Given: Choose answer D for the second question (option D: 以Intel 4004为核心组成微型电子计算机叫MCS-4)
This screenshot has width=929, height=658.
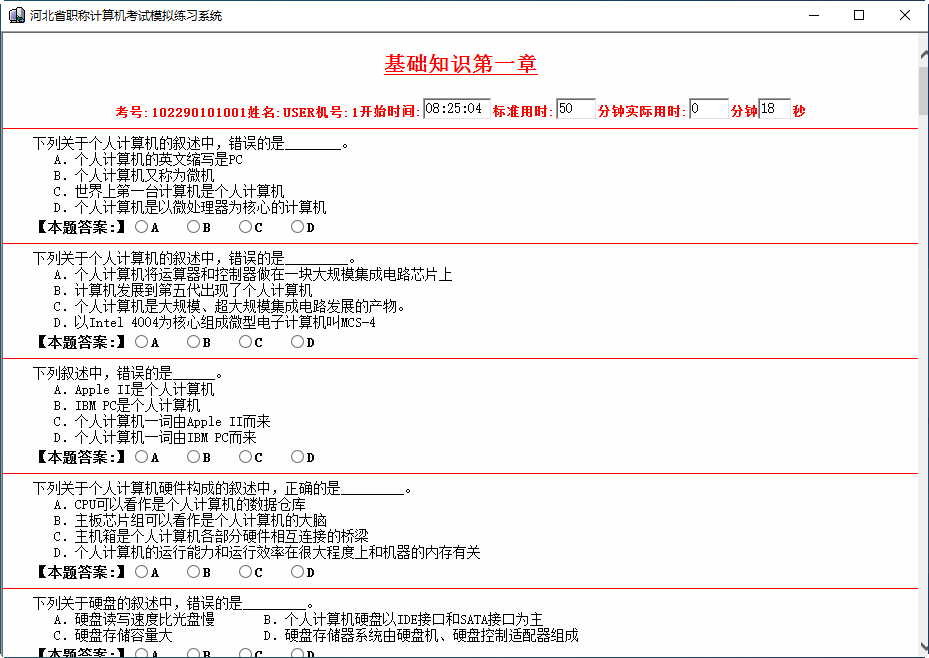Looking at the screenshot, I should click(298, 341).
